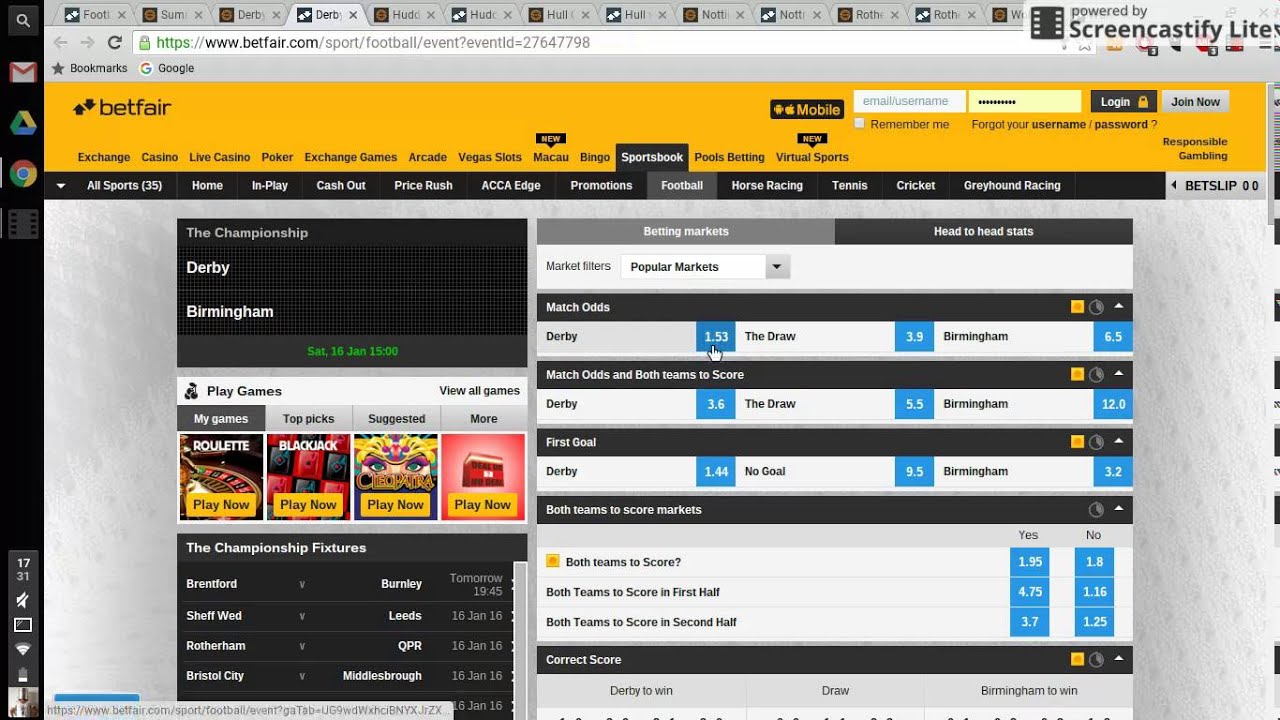Open the In-Play menu item
The image size is (1280, 720).
pos(269,185)
